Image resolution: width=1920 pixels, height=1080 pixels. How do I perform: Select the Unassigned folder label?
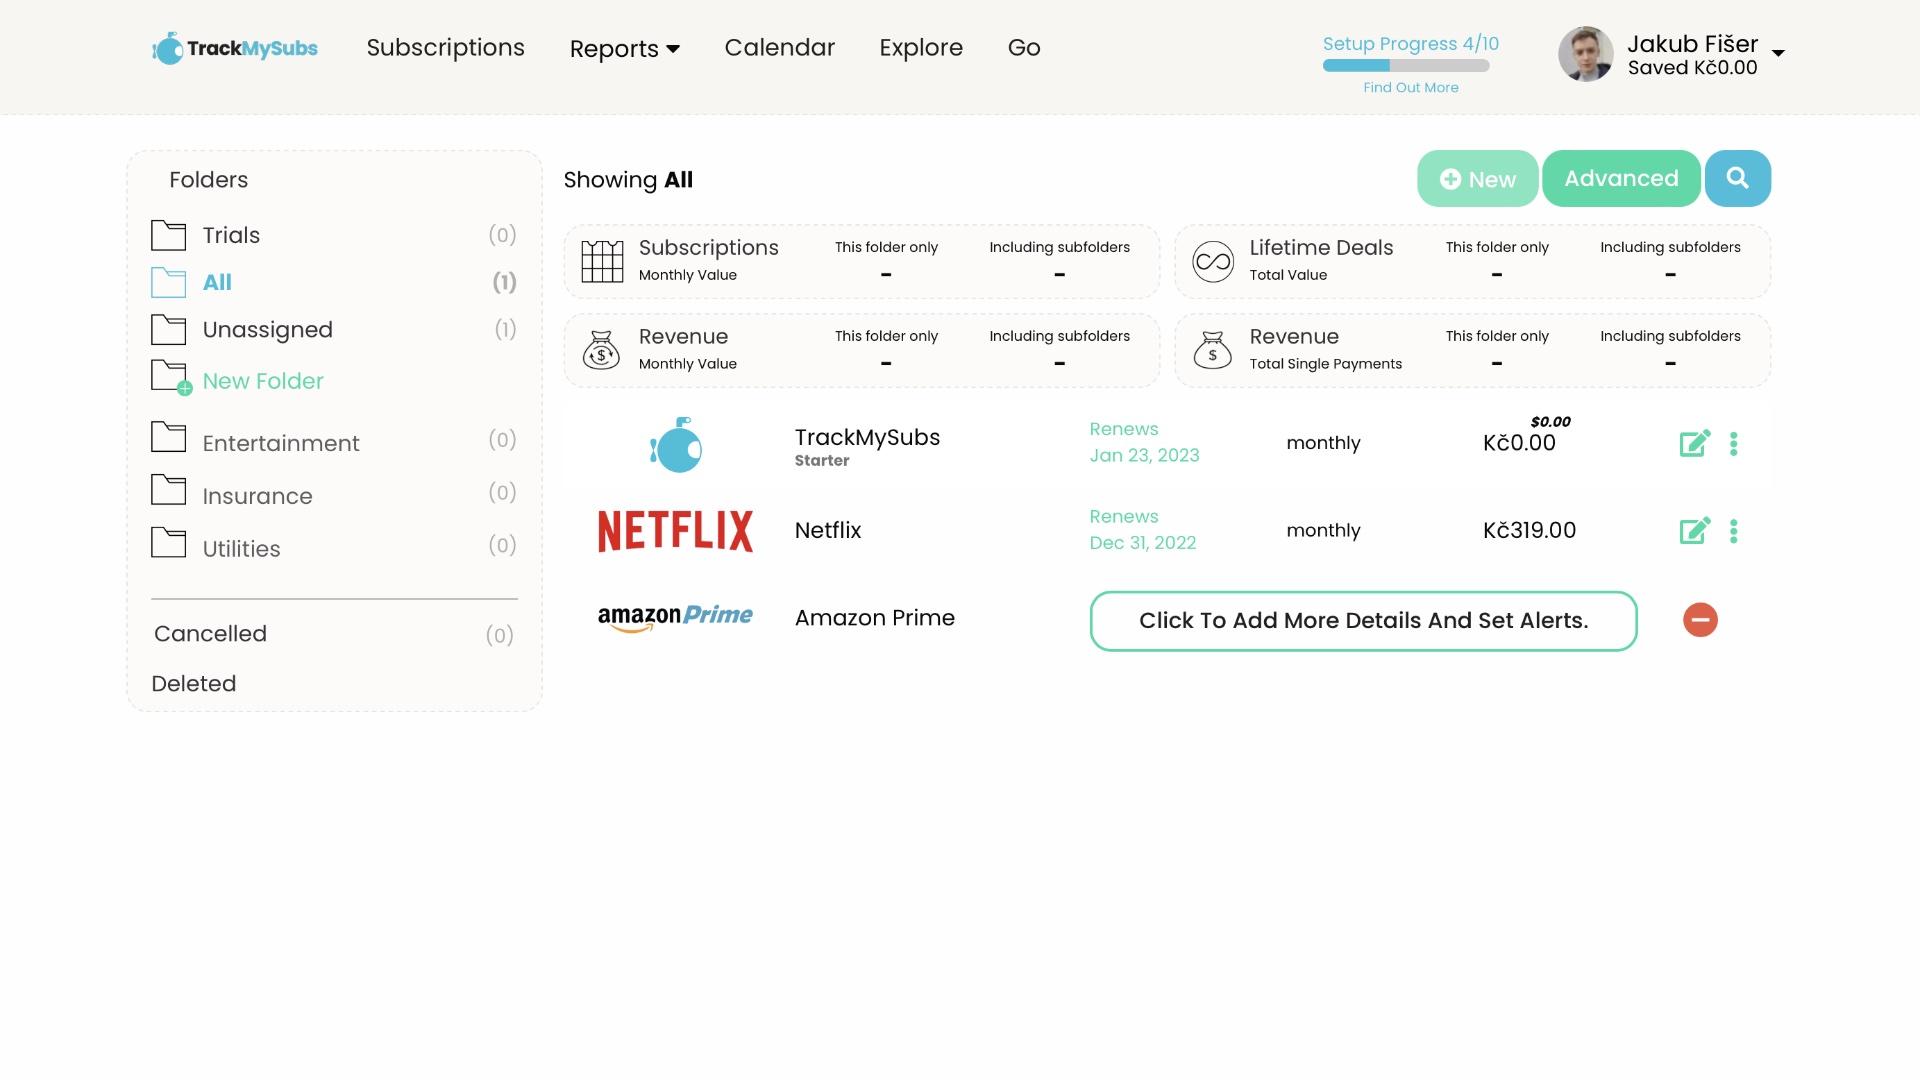coord(267,330)
